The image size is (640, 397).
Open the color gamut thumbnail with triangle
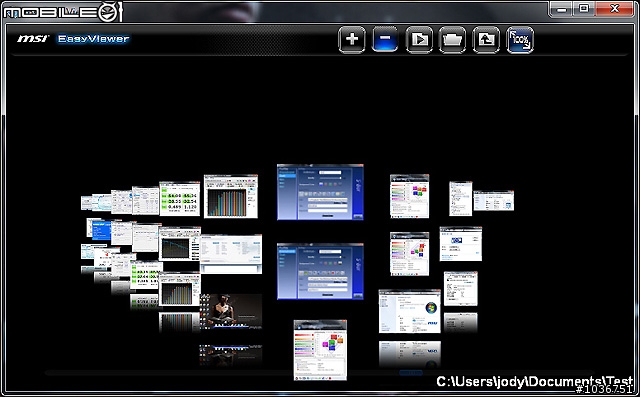[409, 254]
